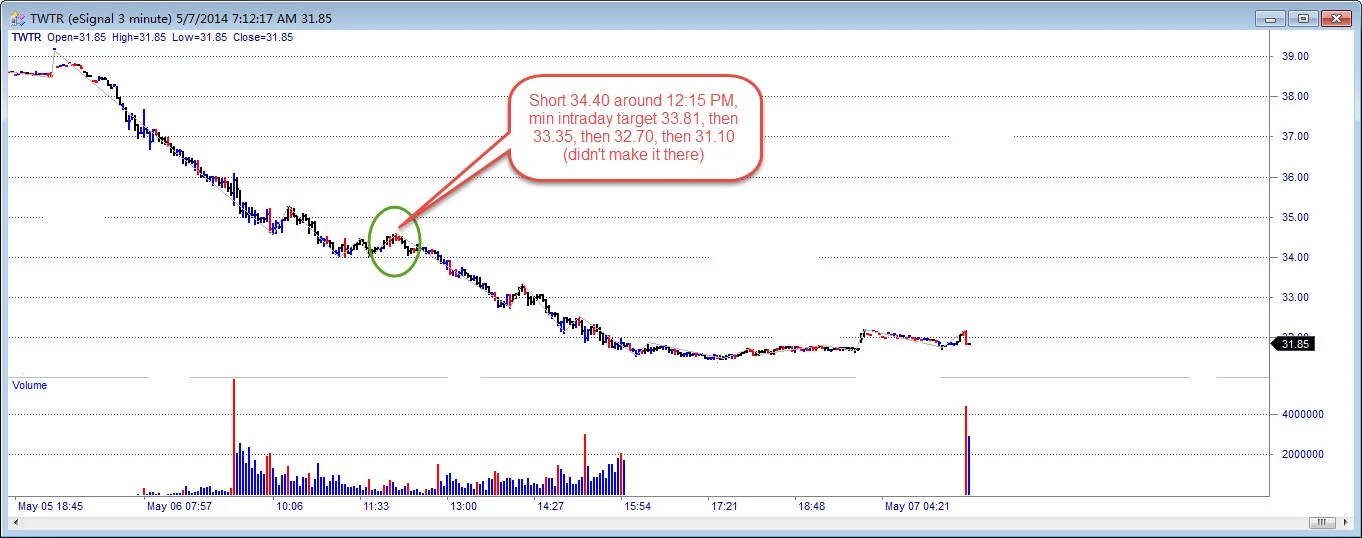
Task: Click the May 06 07:57 time label
Action: click(x=180, y=507)
